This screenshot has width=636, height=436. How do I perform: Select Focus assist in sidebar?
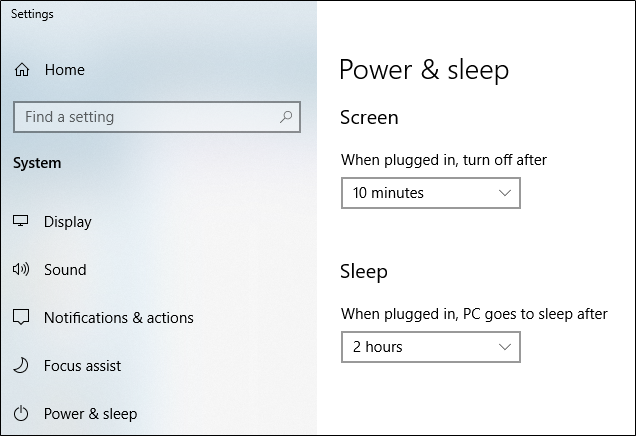click(x=82, y=366)
